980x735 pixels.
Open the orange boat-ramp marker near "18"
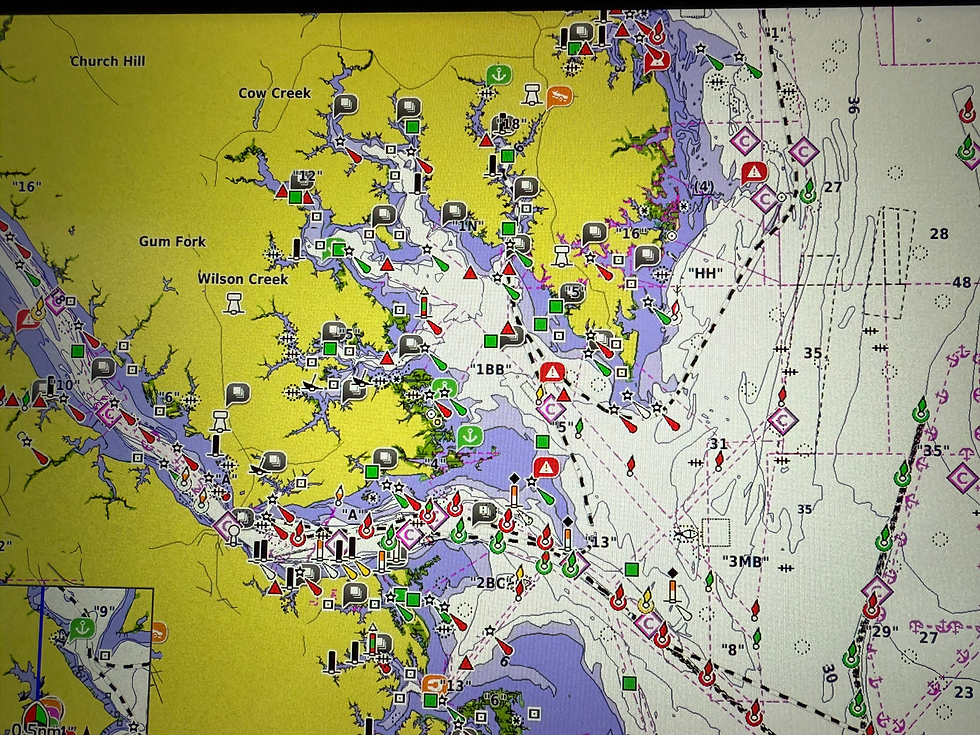tap(559, 98)
